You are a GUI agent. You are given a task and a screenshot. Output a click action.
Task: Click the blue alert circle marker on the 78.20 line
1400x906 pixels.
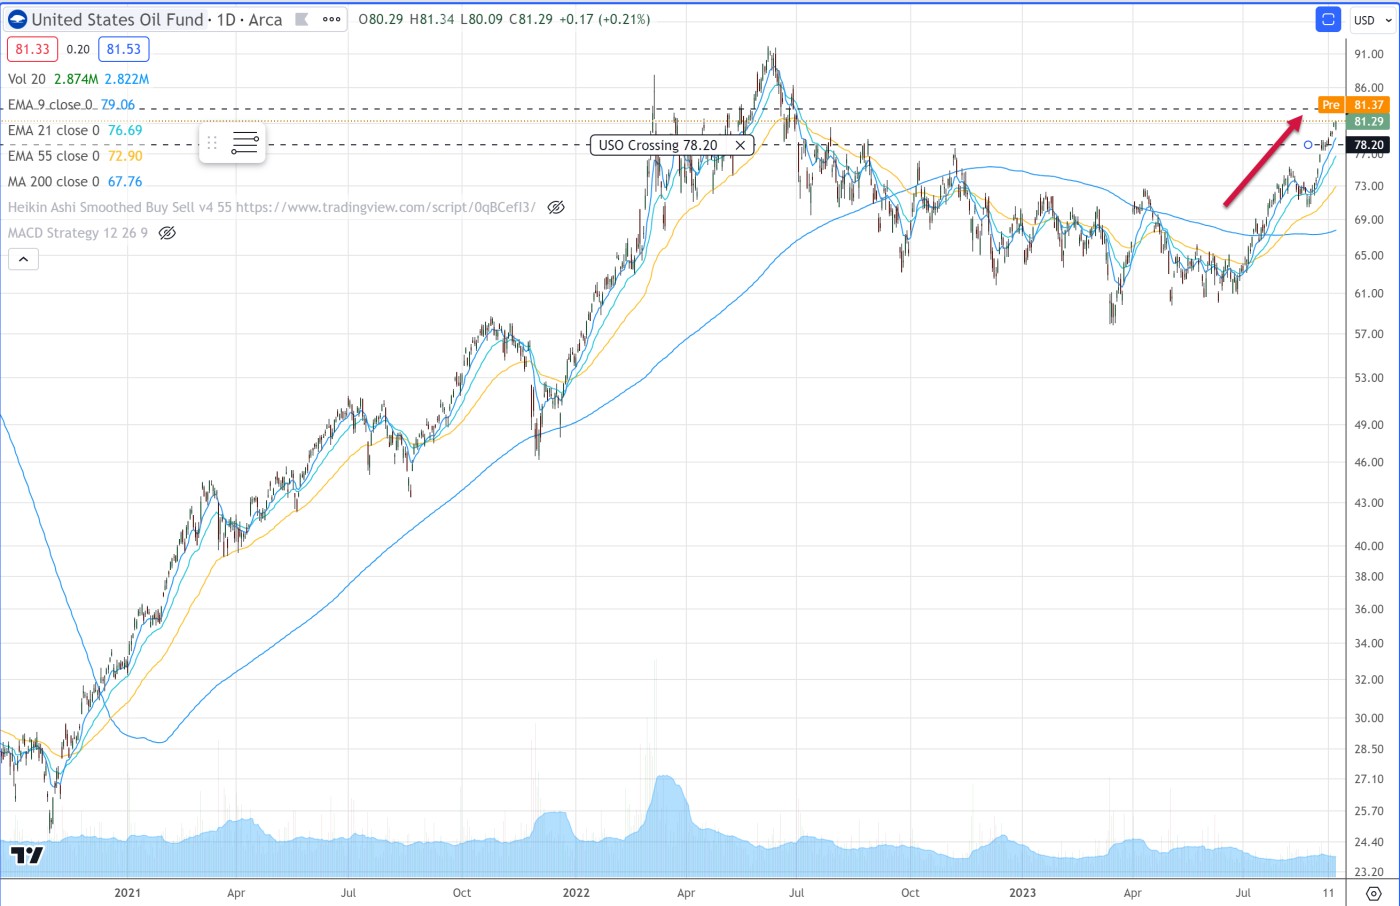pos(1308,145)
